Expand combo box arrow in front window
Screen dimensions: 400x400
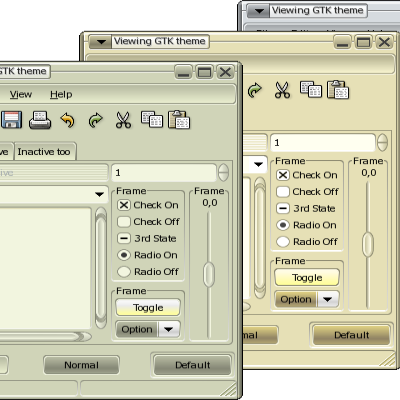coord(99,194)
